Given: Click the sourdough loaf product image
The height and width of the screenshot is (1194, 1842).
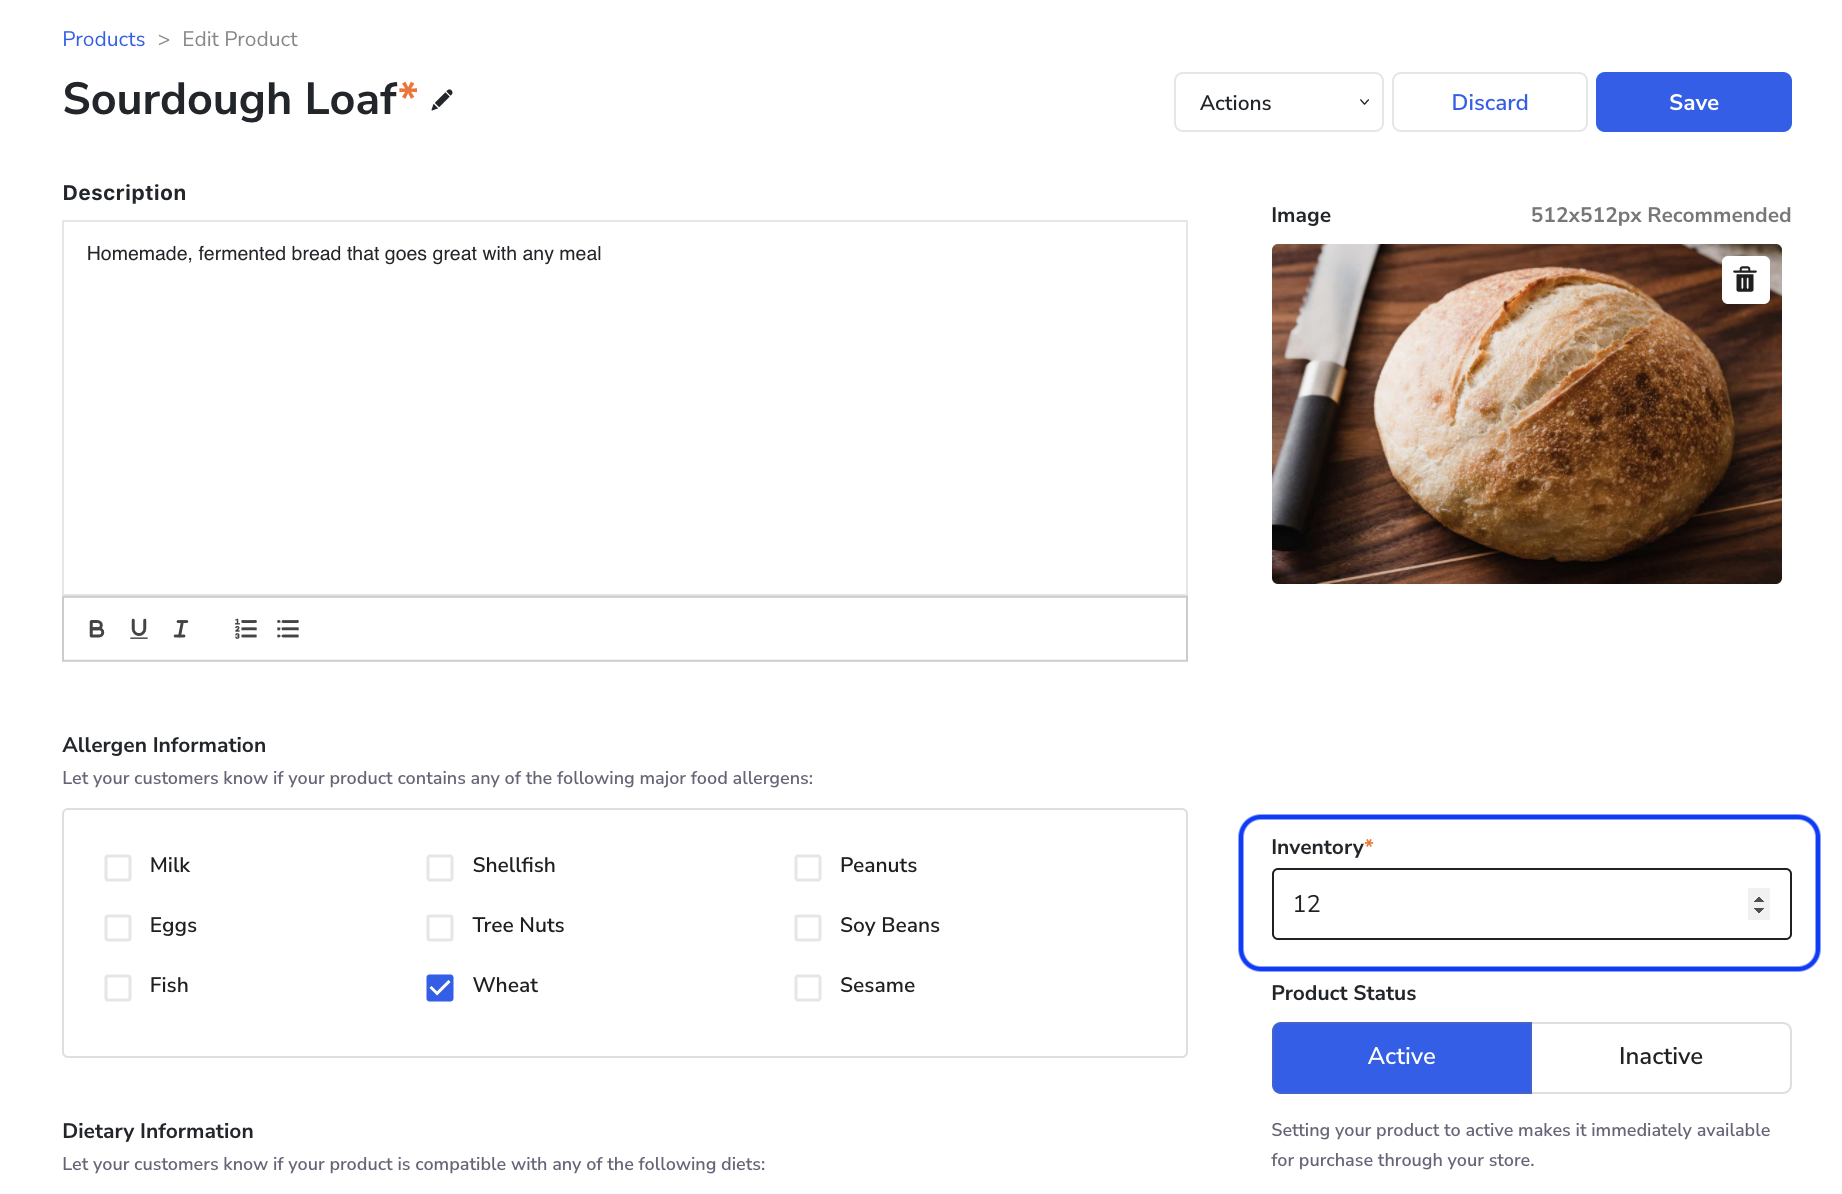Looking at the screenshot, I should (x=1526, y=414).
